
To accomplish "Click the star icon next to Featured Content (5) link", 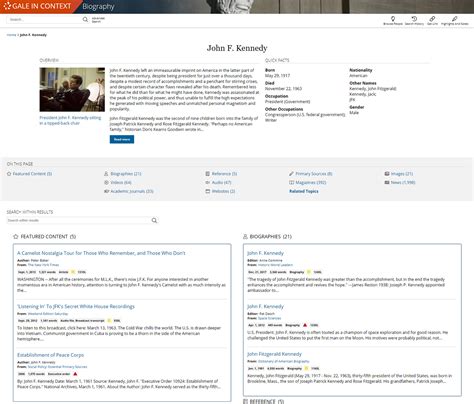I will click(x=9, y=174).
